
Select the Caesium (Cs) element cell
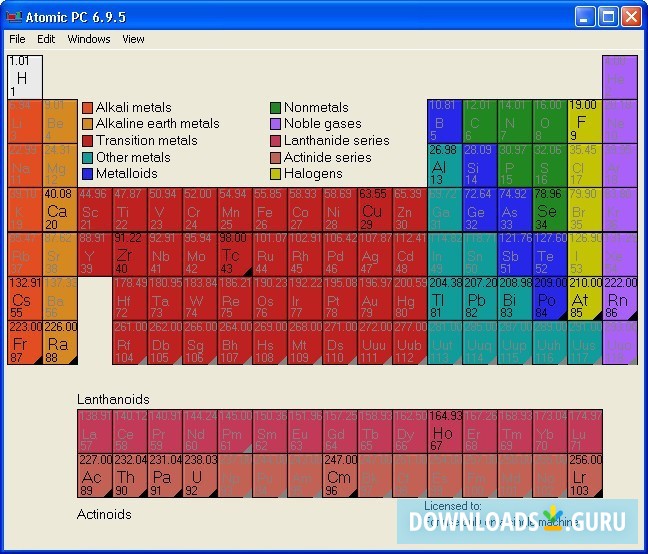[x=25, y=298]
